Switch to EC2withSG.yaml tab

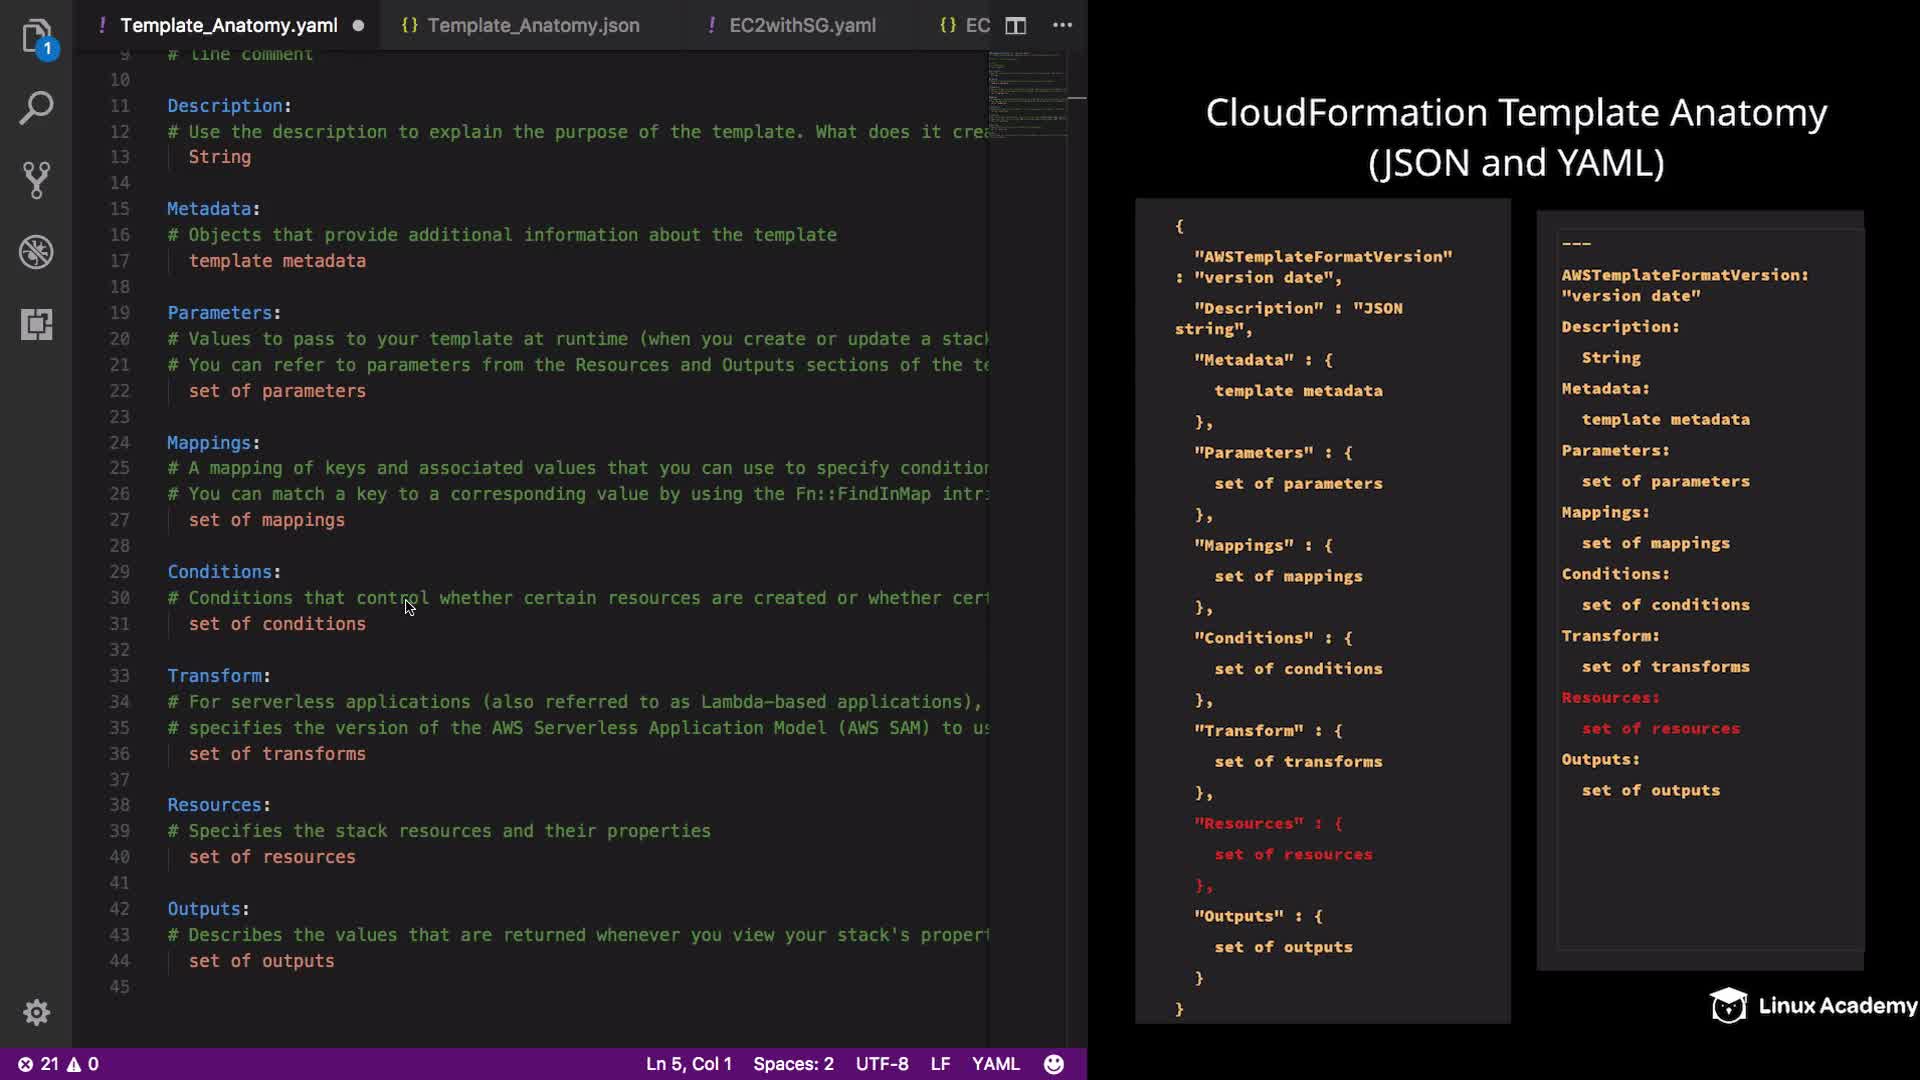[801, 26]
